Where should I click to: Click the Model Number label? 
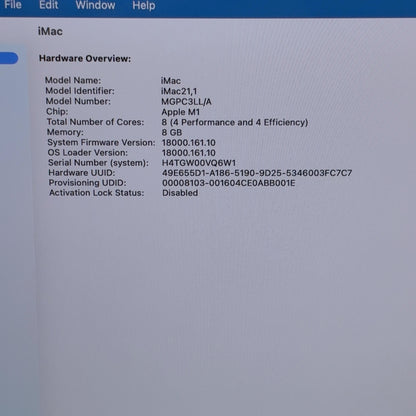pyautogui.click(x=78, y=101)
